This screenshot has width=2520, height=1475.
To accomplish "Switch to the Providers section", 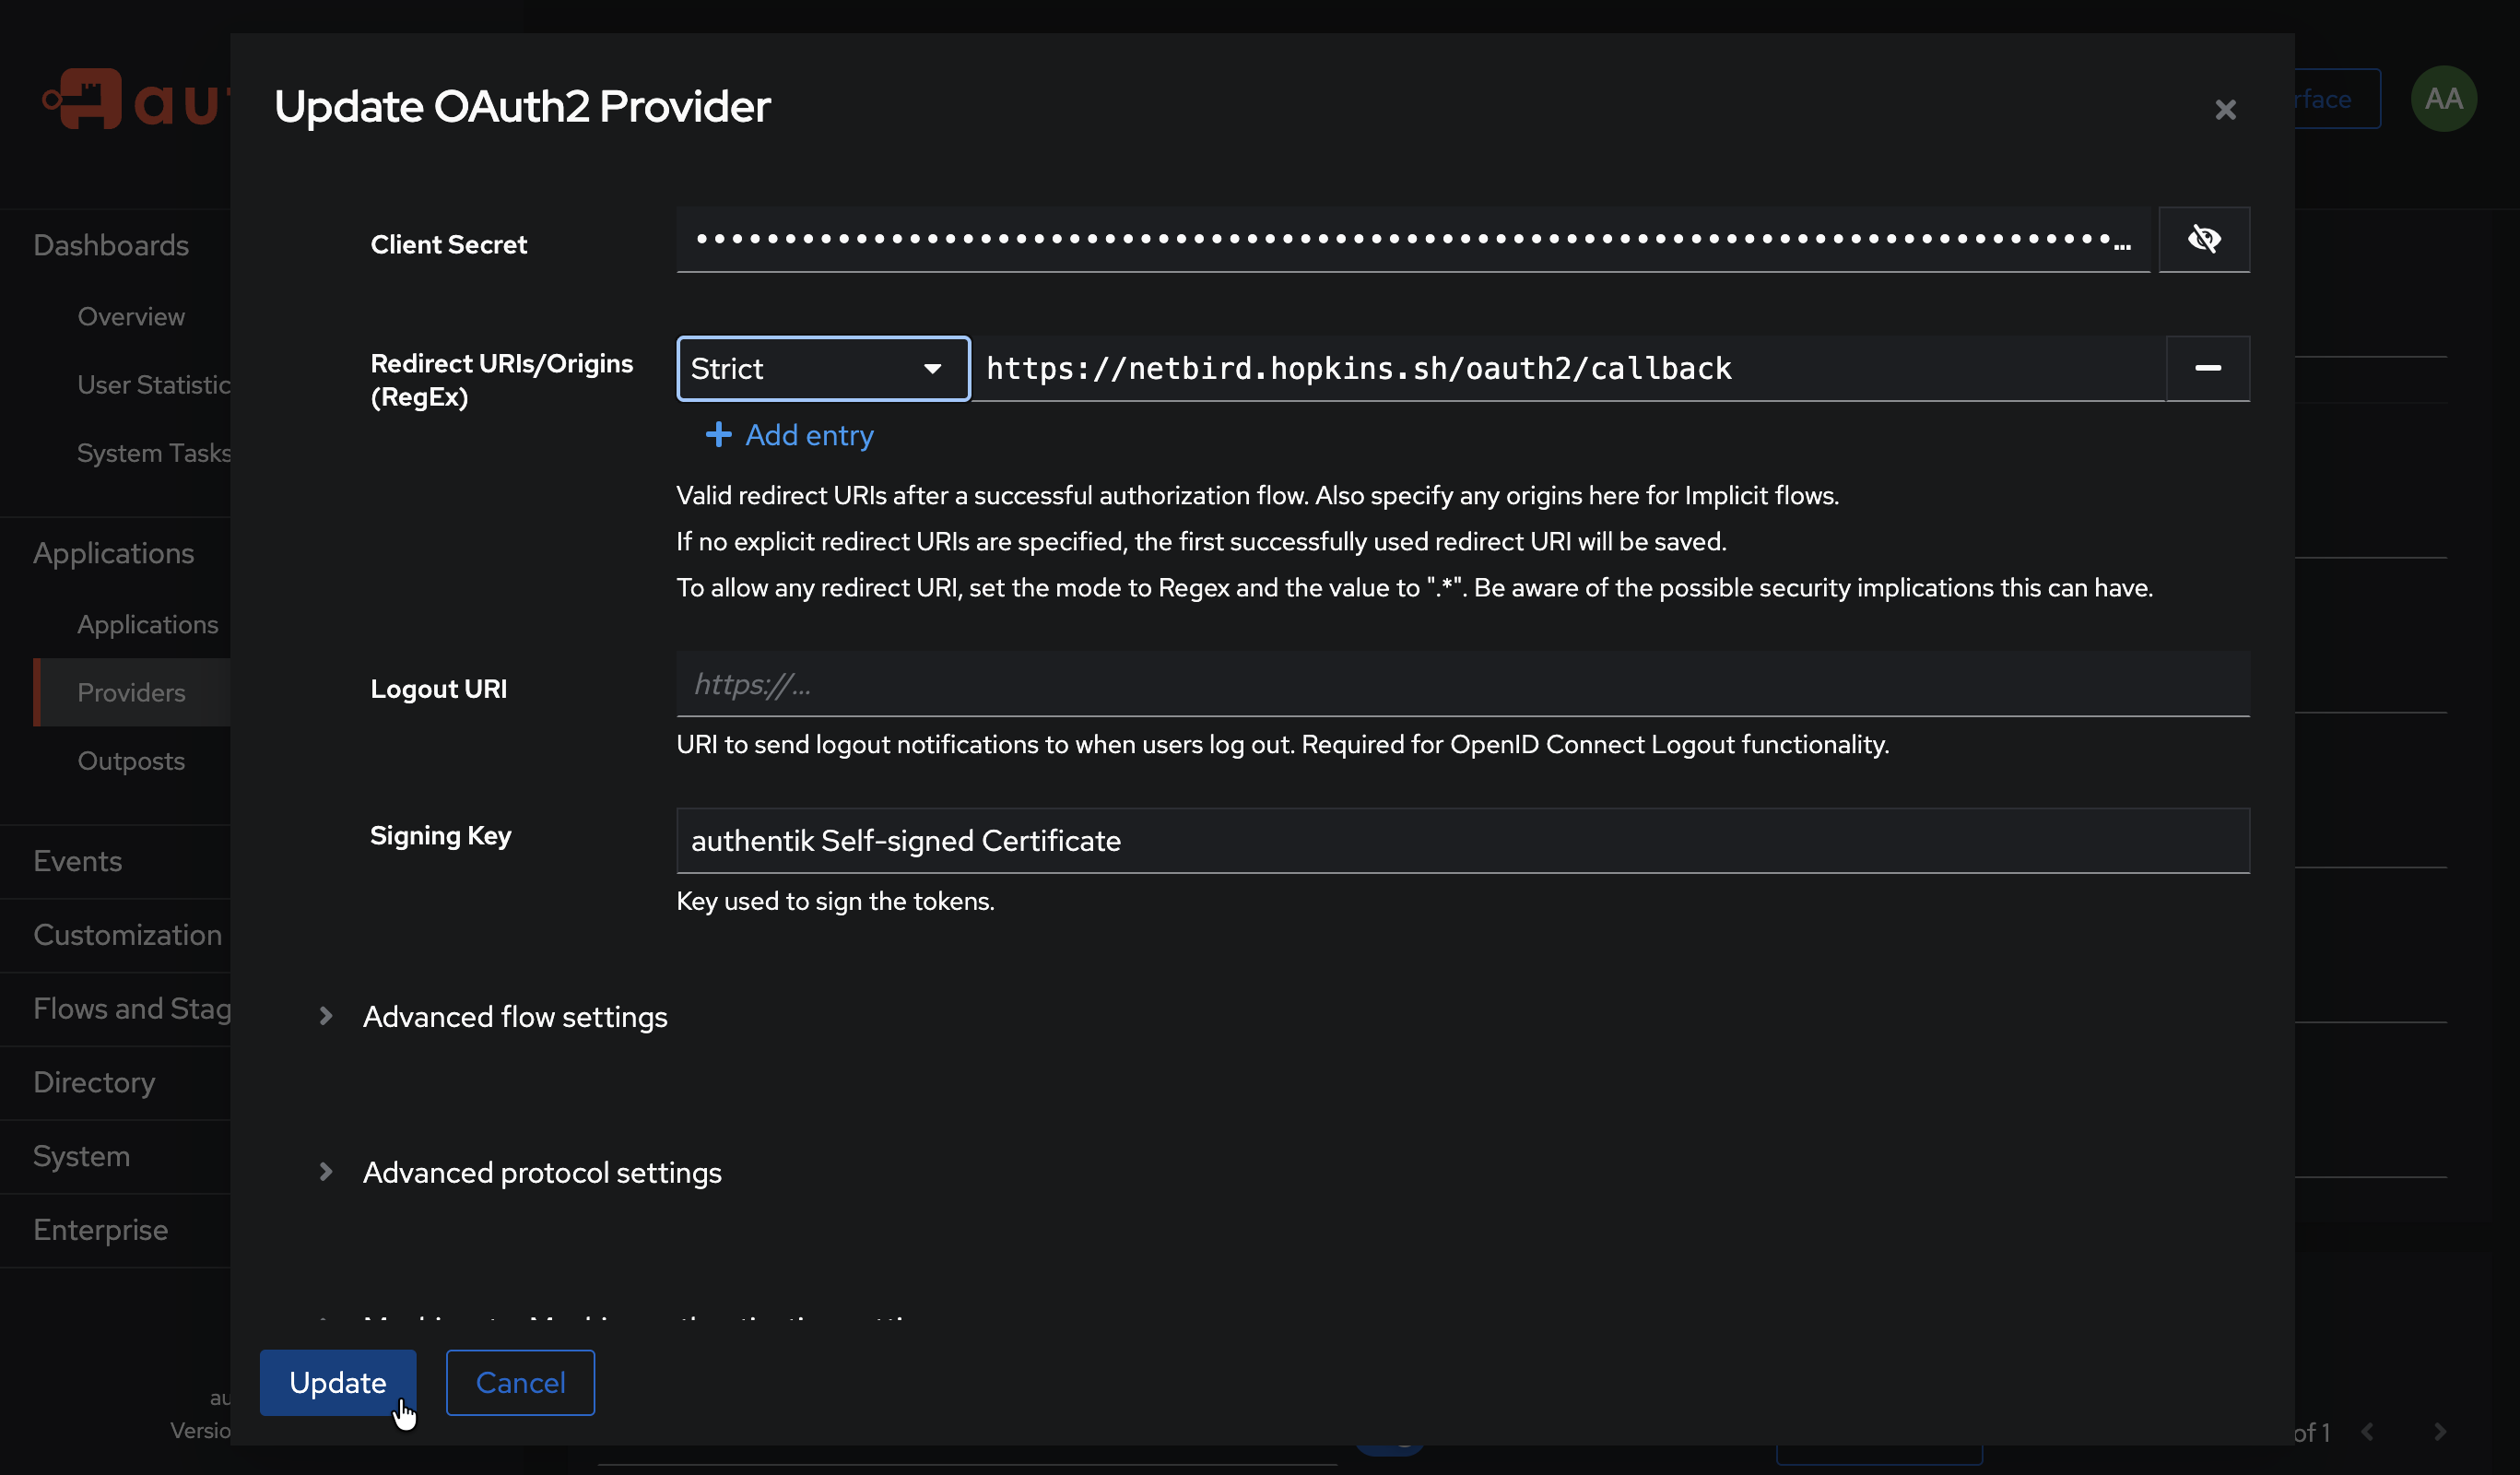I will 131,692.
